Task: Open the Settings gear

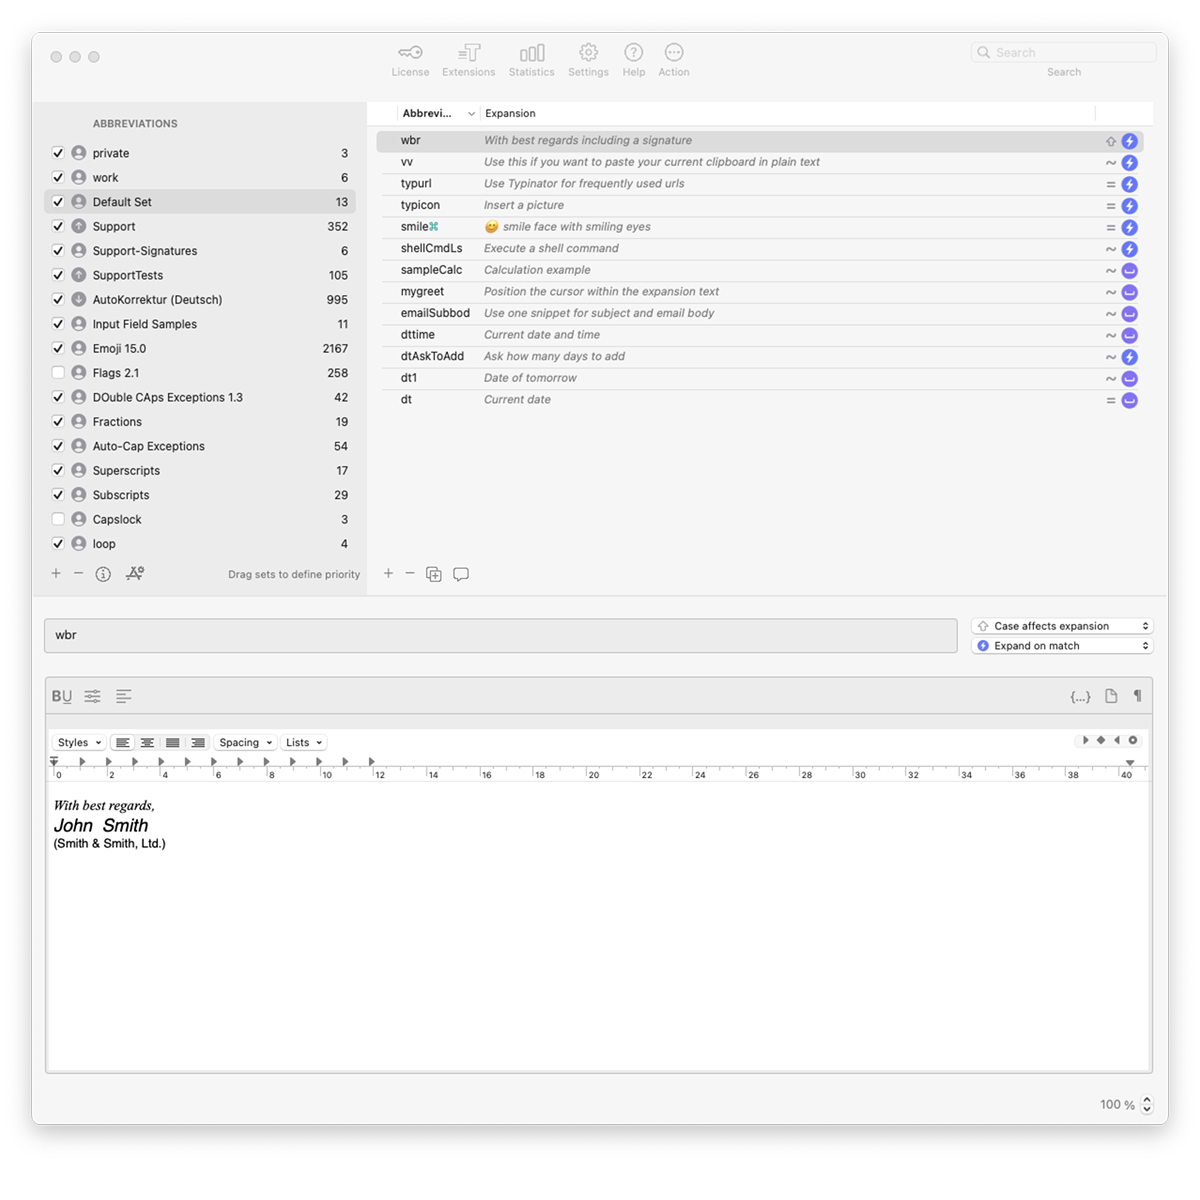Action: click(588, 60)
